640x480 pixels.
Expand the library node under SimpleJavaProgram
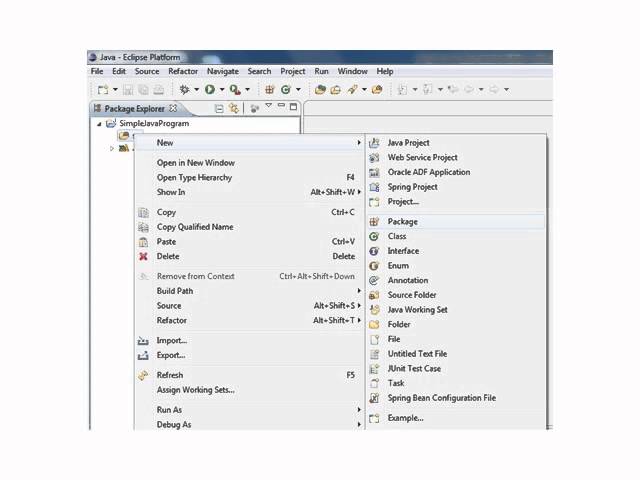[x=111, y=149]
